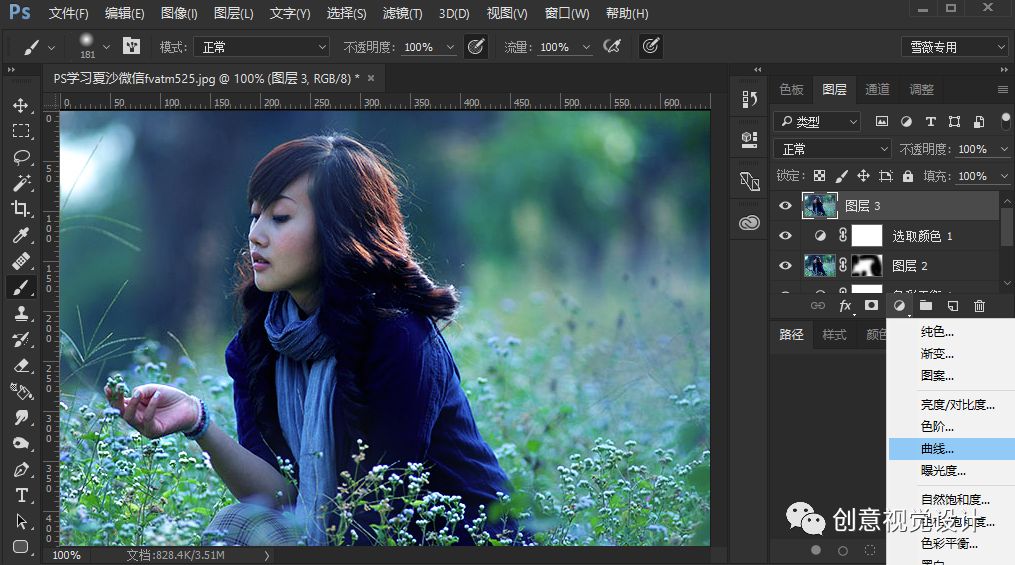Add a layer mask icon
Viewport: 1015px width, 565px height.
871,305
